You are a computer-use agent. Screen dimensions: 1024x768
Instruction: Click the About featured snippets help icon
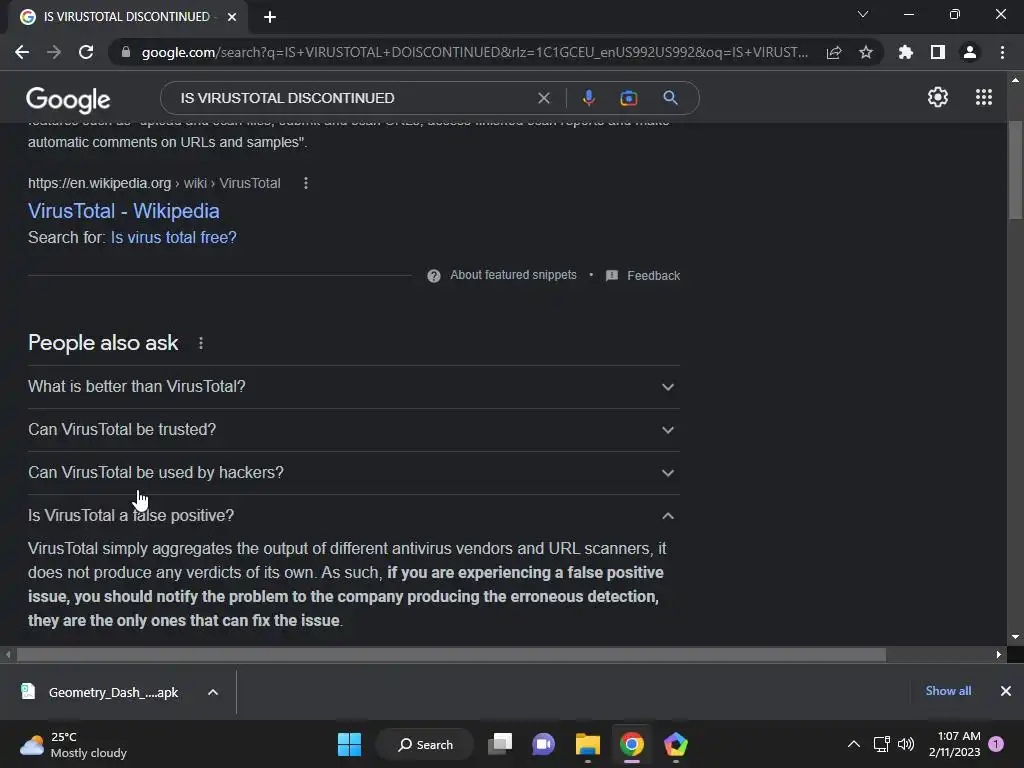click(x=434, y=276)
